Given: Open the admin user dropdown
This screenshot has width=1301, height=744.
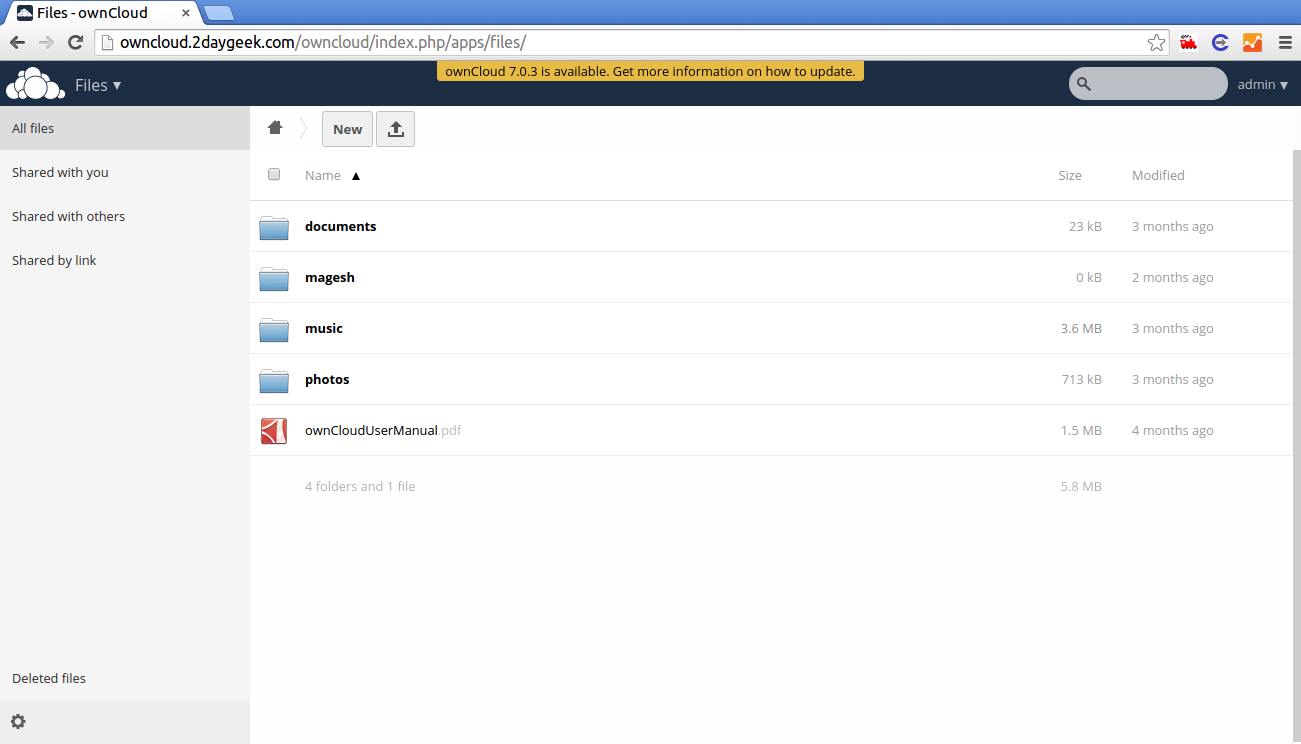Looking at the screenshot, I should pos(1262,85).
